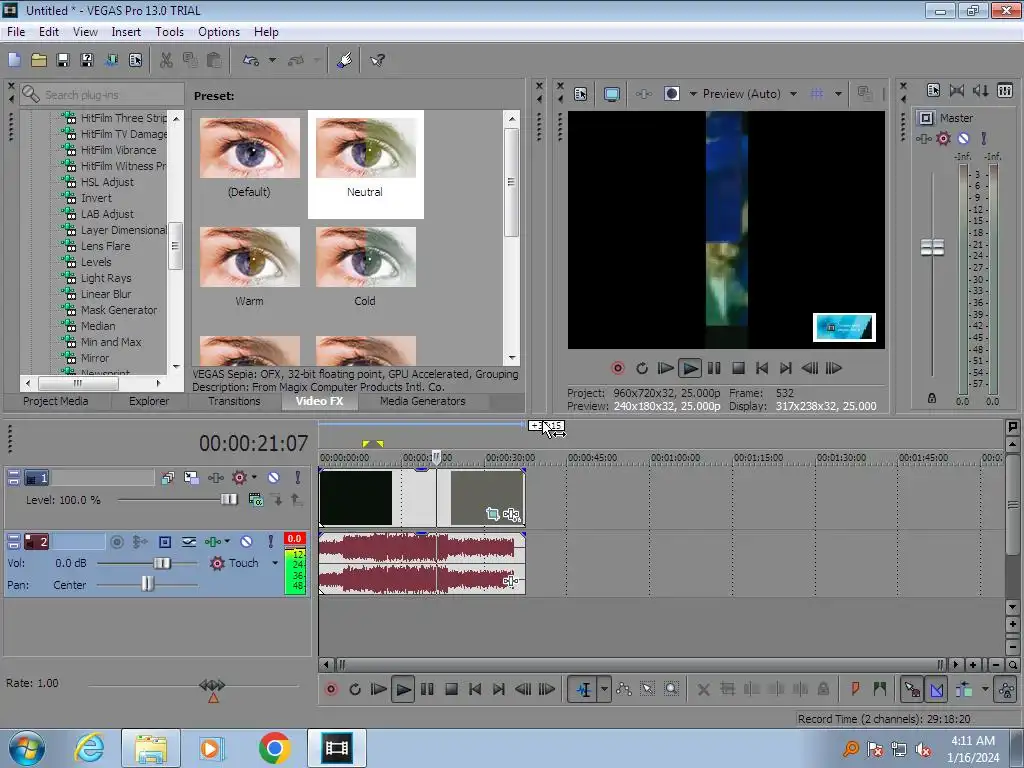Open track 1 automation settings dropdown
Screen dimensions: 1024x768
coord(254,477)
